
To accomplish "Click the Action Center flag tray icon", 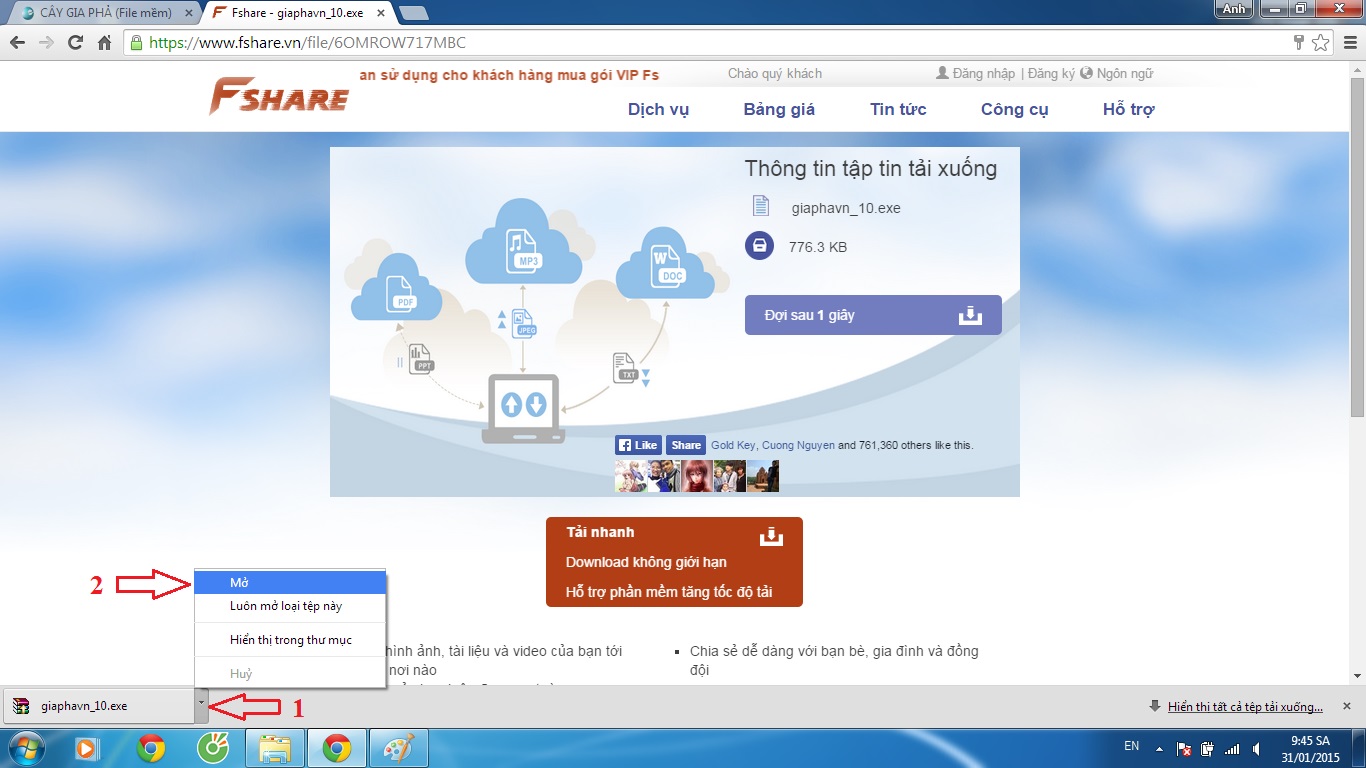I will 1184,748.
